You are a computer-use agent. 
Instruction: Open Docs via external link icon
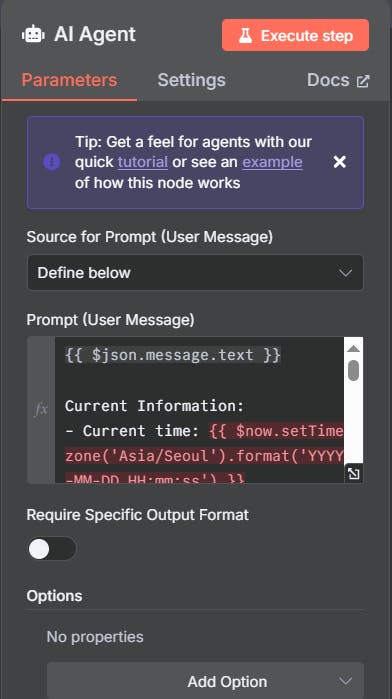363,81
